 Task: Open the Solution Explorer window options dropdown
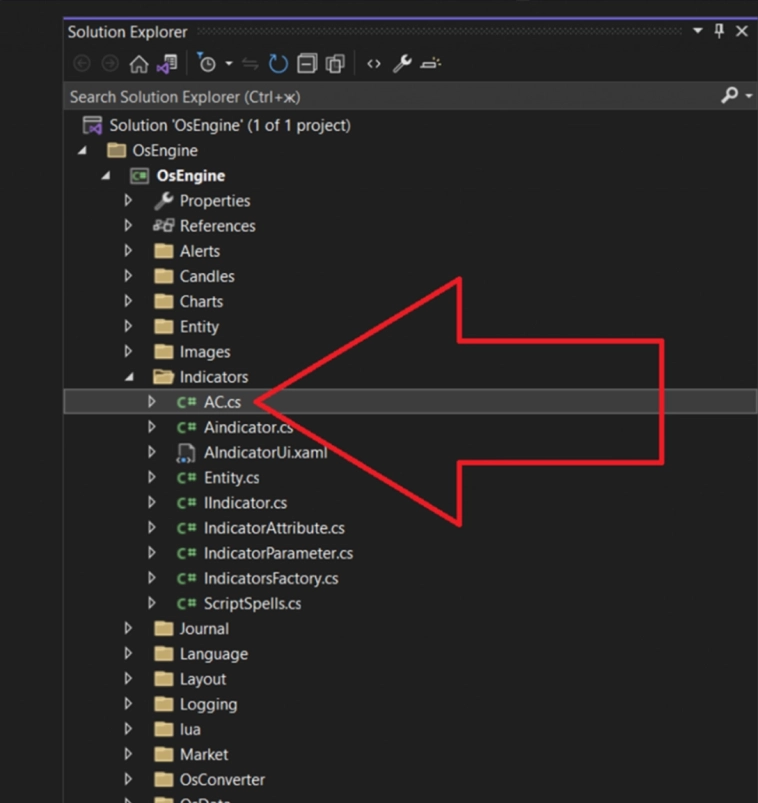click(x=697, y=31)
